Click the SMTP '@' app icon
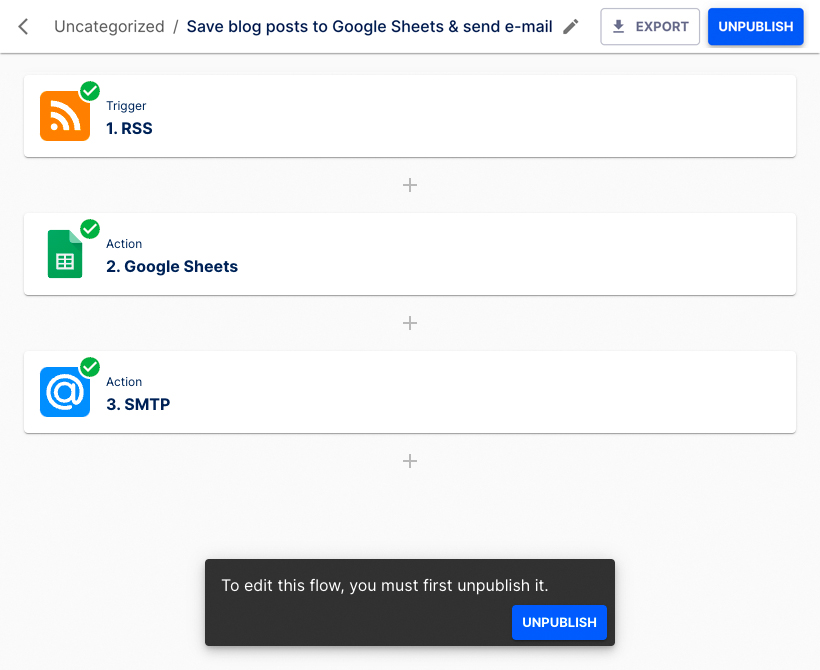Image resolution: width=820 pixels, height=670 pixels. click(63, 392)
